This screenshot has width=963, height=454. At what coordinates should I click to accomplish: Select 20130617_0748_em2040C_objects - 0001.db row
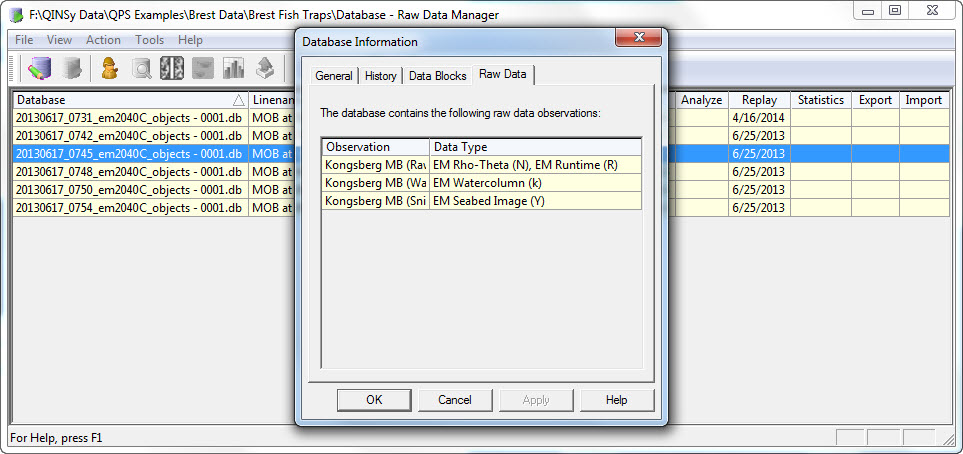pyautogui.click(x=131, y=171)
